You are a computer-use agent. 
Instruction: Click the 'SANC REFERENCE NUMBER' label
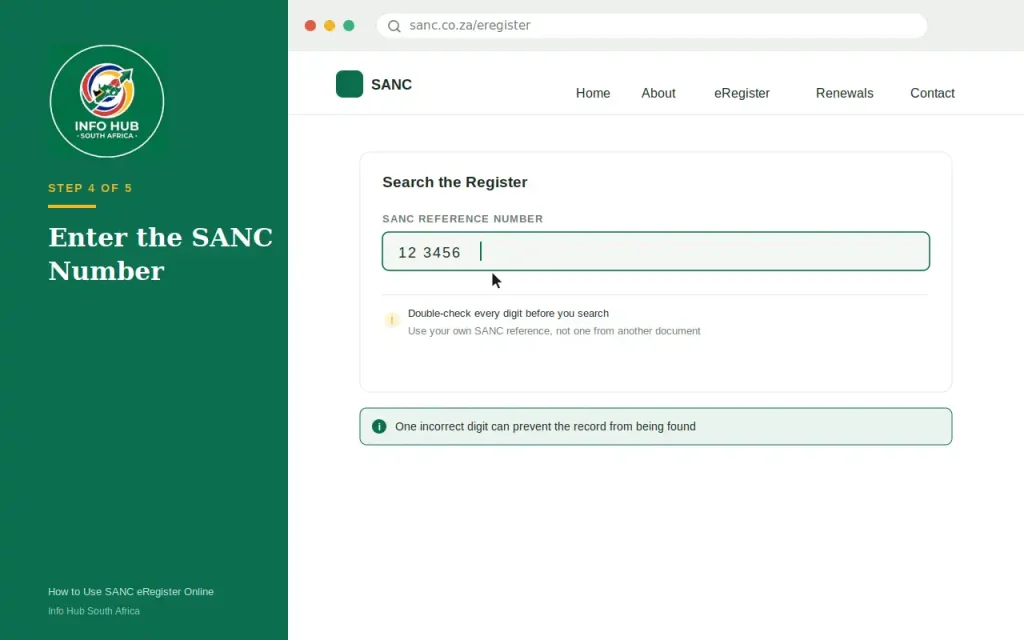tap(462, 219)
